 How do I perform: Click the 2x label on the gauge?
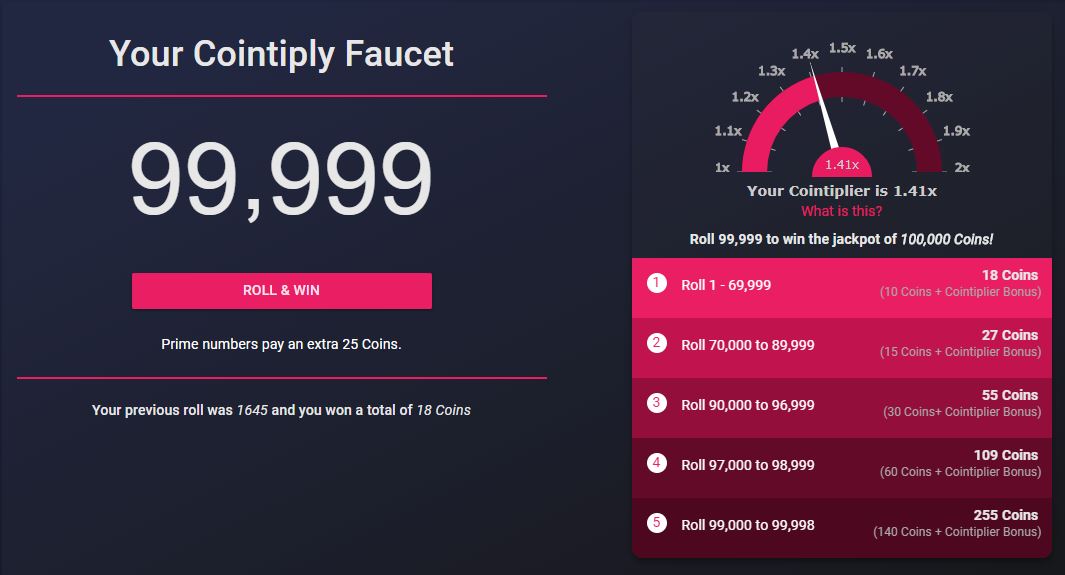pos(962,168)
